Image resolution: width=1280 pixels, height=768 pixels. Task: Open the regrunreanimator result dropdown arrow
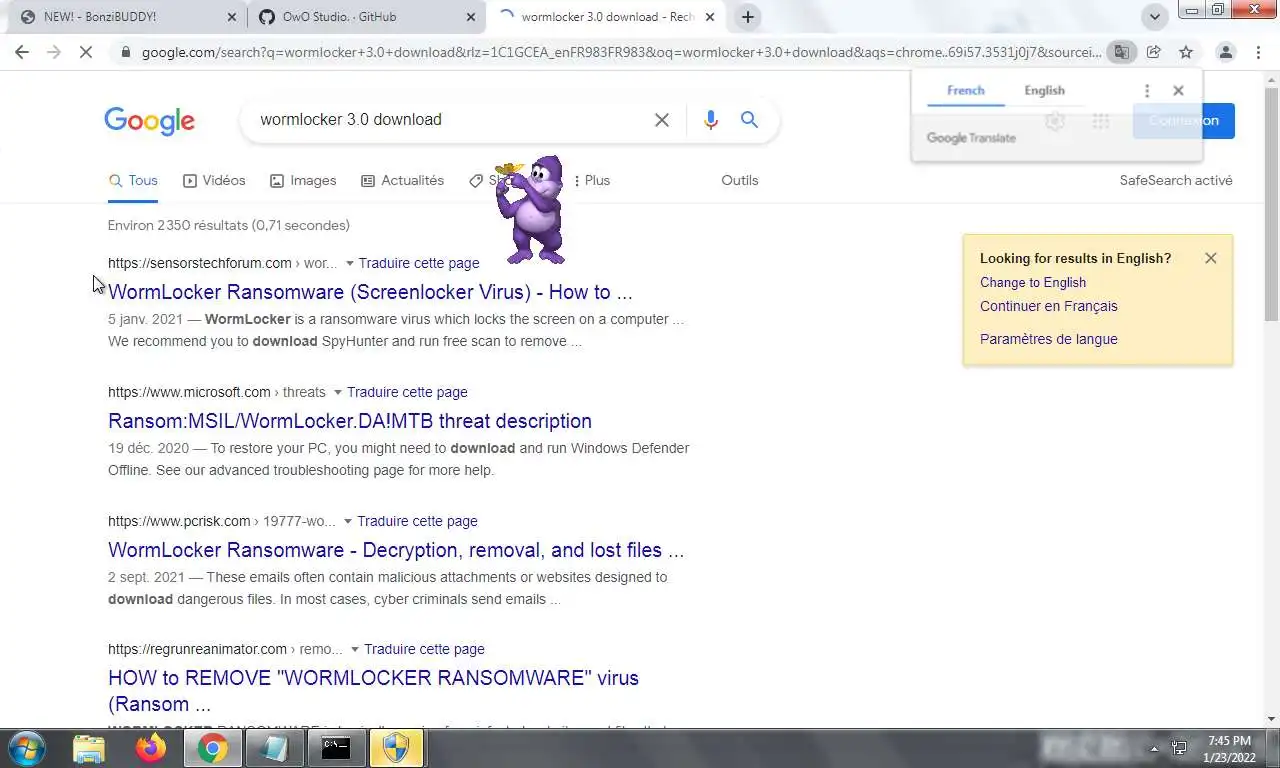pyautogui.click(x=355, y=649)
